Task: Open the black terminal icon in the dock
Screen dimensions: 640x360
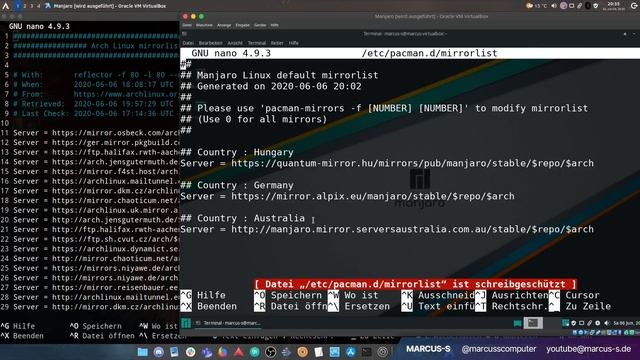Action: [x=367, y=352]
